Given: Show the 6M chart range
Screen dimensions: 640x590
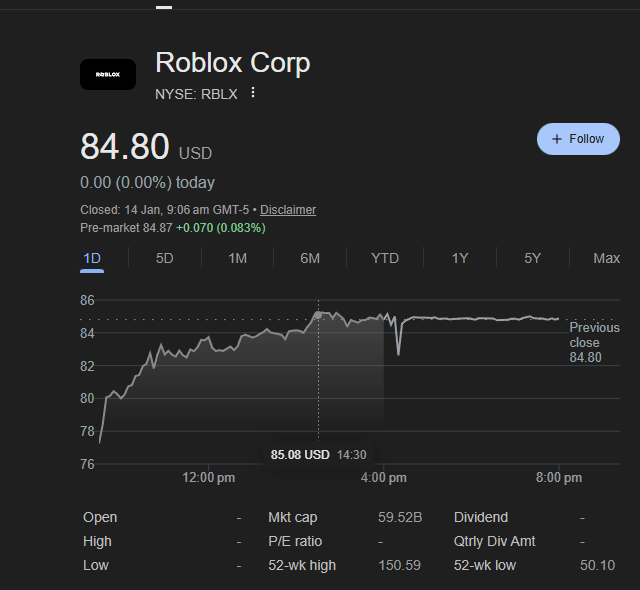Looking at the screenshot, I should (x=310, y=258).
